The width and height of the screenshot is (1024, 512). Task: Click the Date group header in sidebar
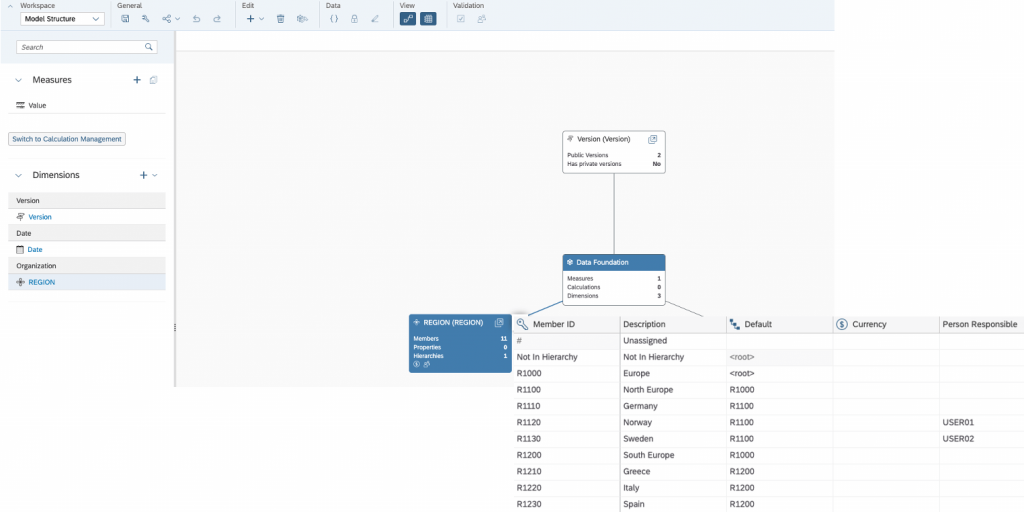coord(87,233)
